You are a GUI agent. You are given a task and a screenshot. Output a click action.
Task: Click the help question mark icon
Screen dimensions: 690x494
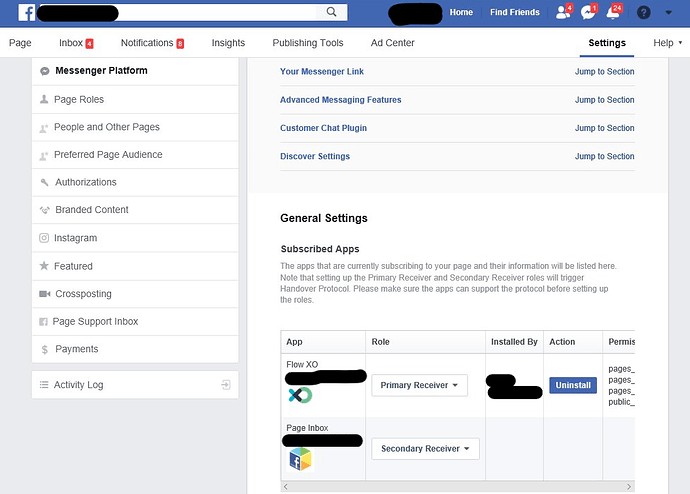pos(643,12)
